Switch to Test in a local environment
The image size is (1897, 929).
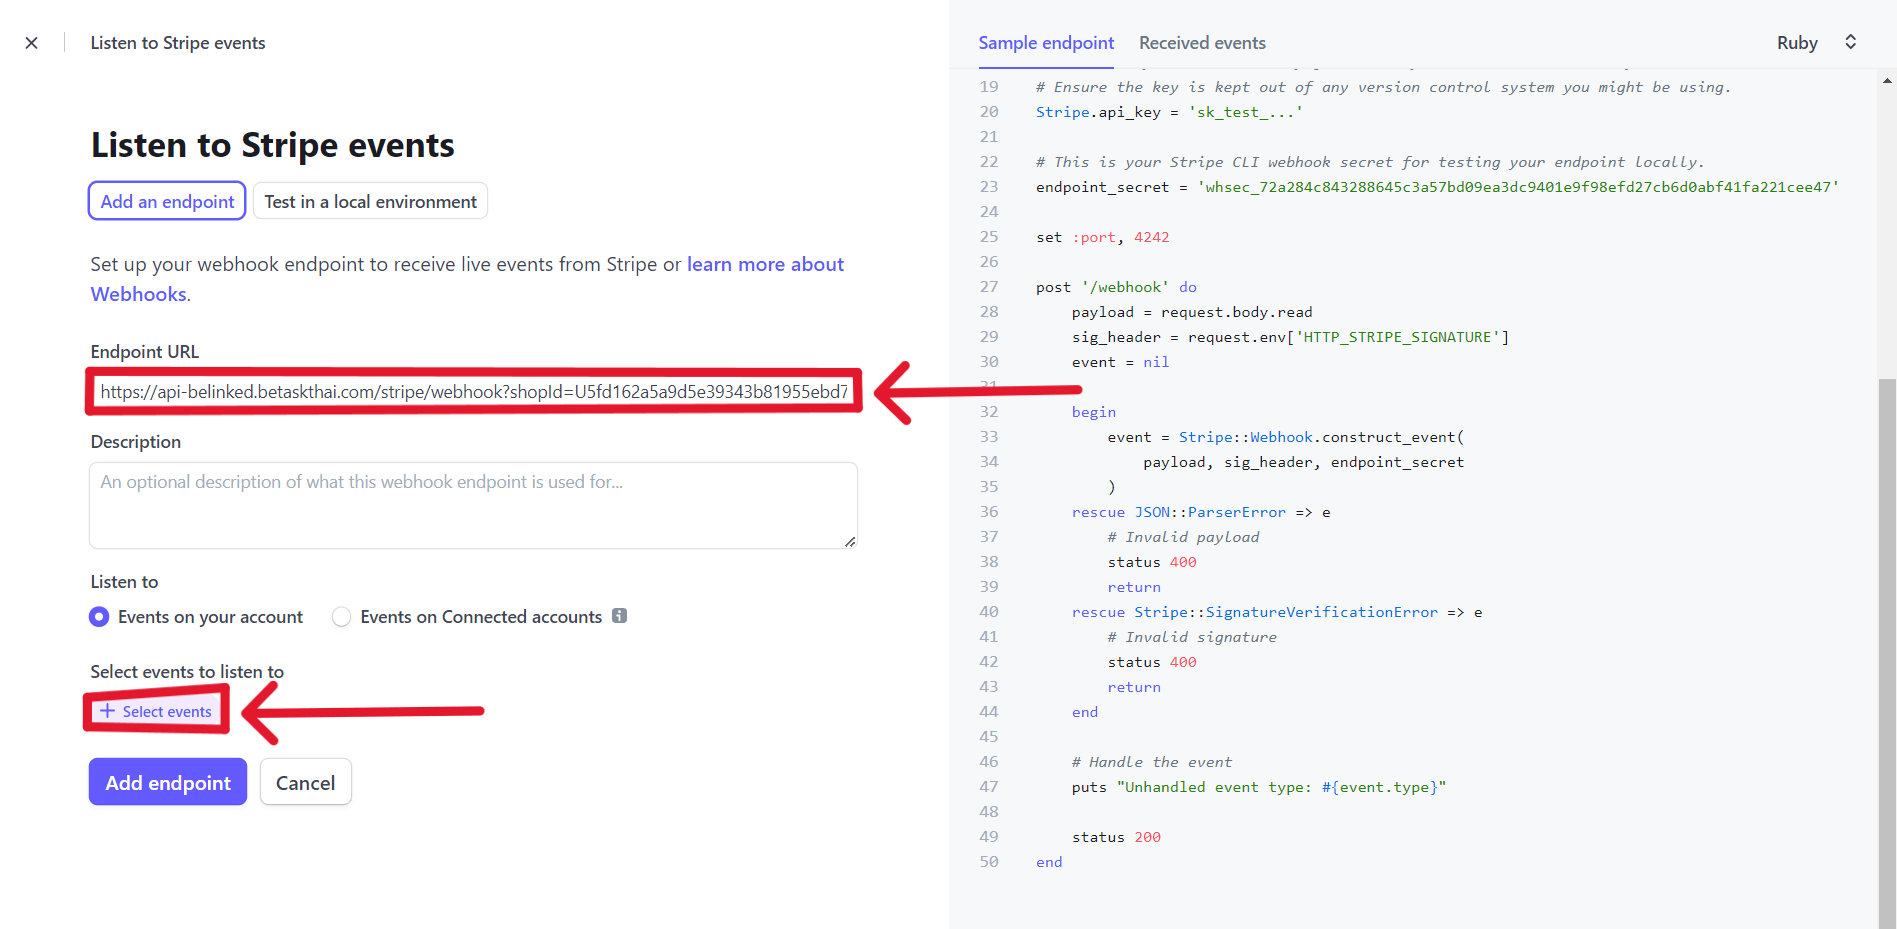tap(370, 201)
